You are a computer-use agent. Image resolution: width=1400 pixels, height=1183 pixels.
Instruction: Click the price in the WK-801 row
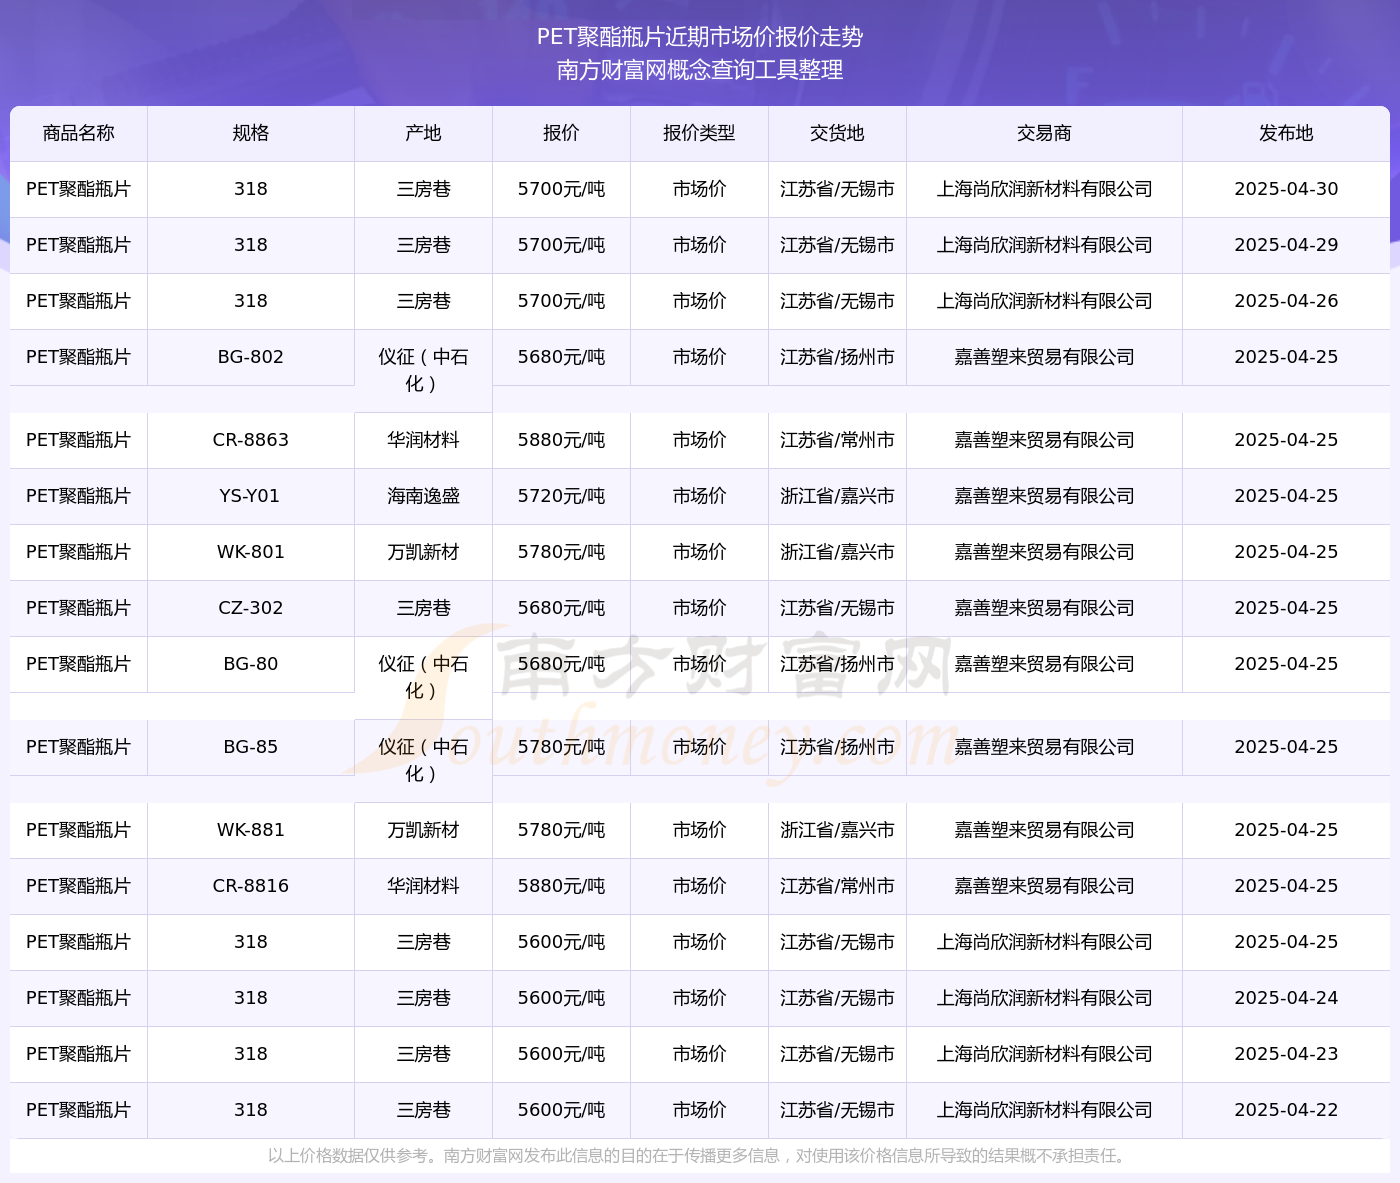pyautogui.click(x=561, y=552)
